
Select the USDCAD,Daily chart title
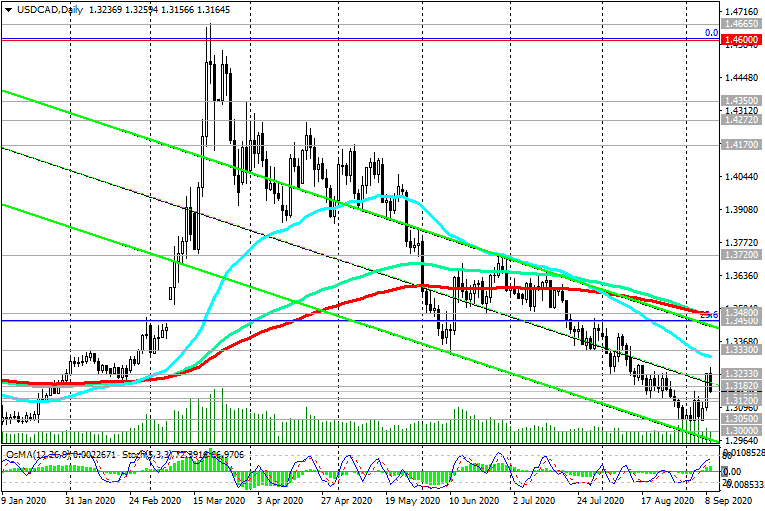(x=50, y=10)
